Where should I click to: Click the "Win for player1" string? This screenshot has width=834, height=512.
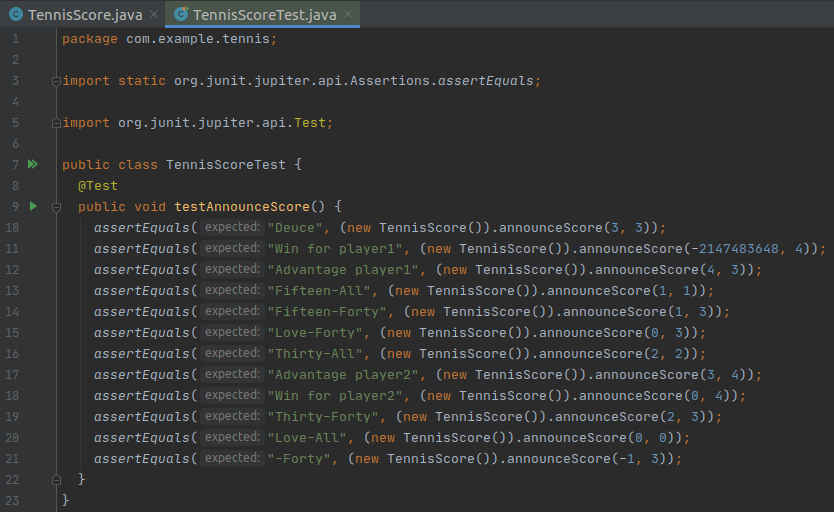click(x=335, y=249)
